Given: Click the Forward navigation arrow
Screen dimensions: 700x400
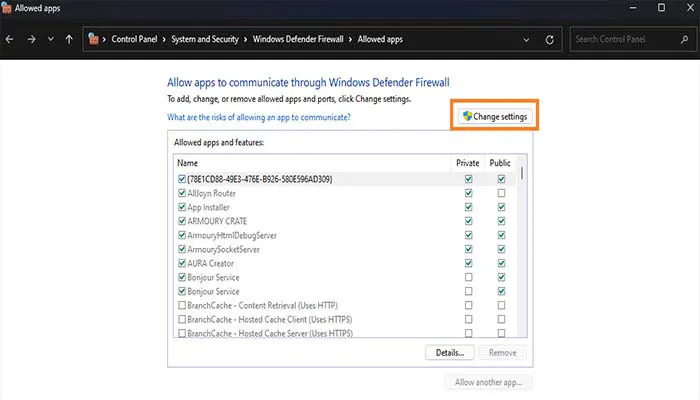Looking at the screenshot, I should (31, 39).
